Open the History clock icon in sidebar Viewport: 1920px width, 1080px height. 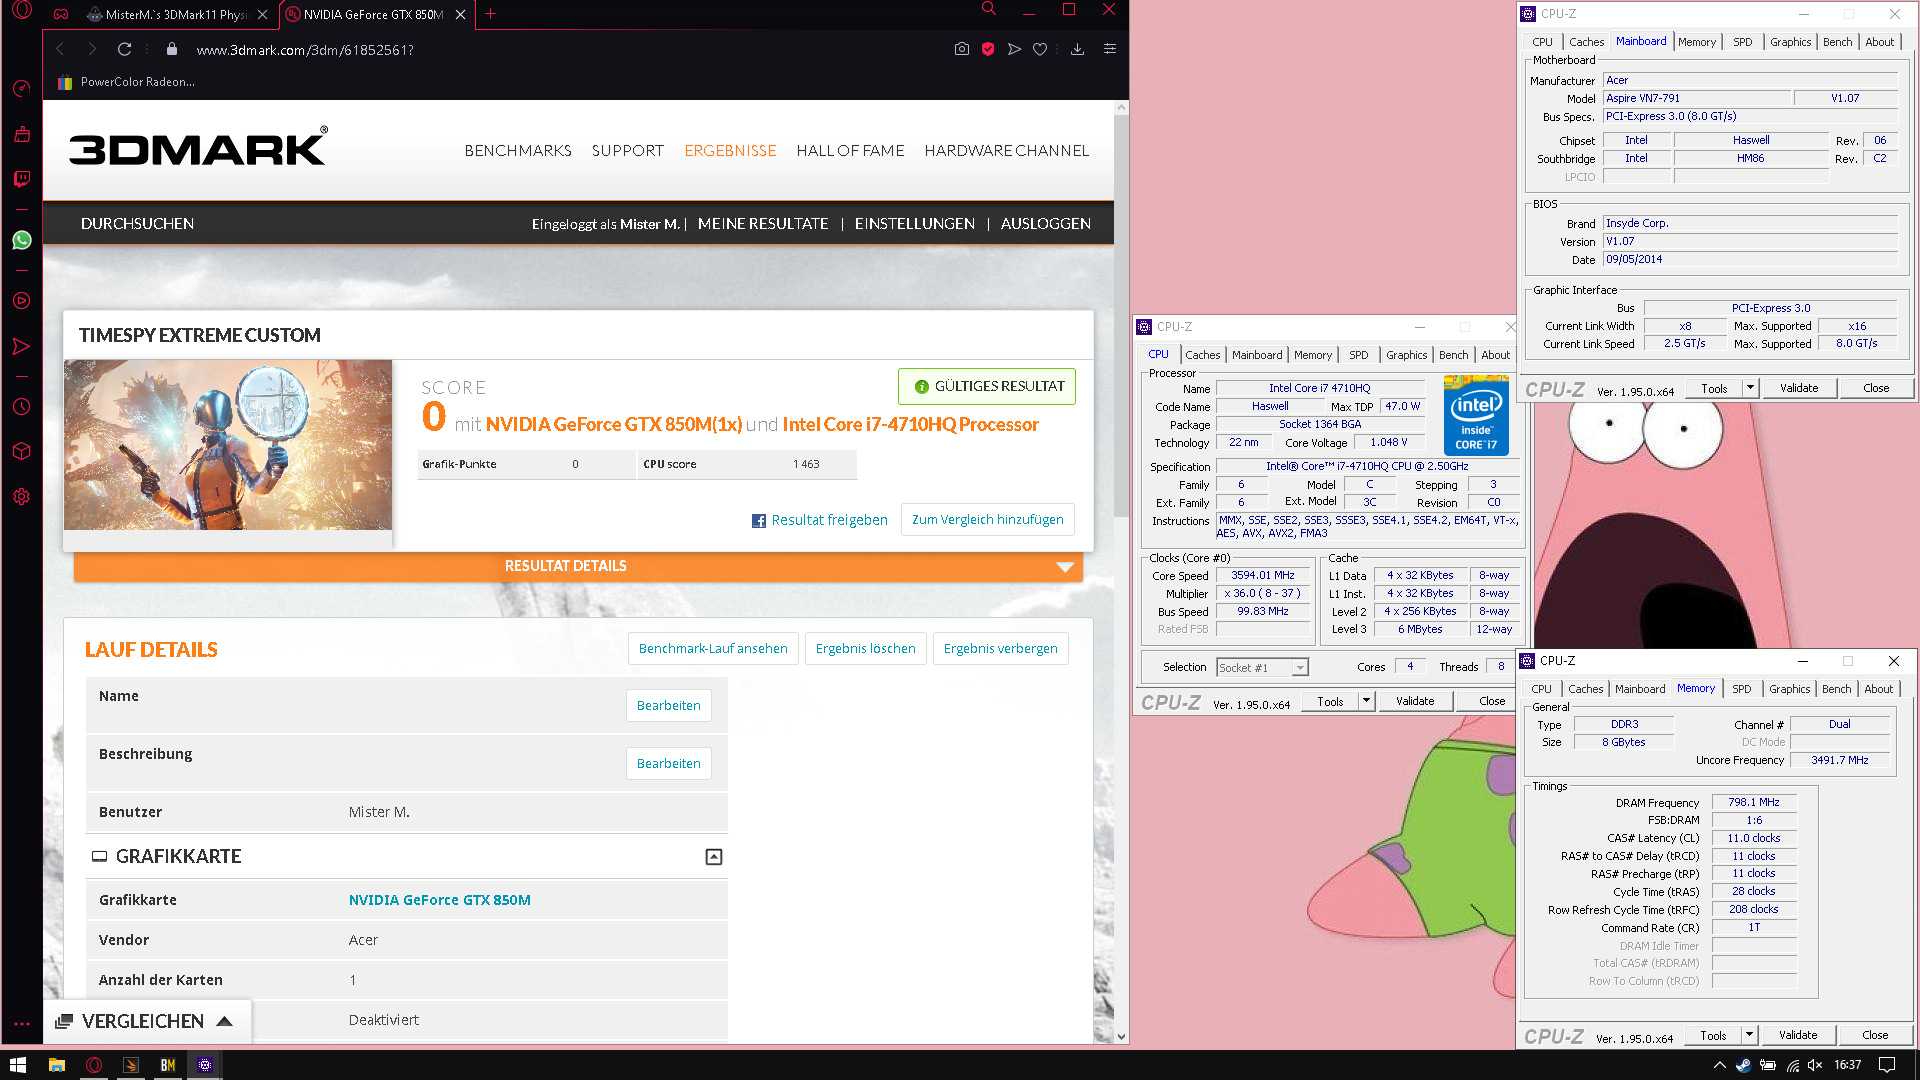pyautogui.click(x=21, y=407)
